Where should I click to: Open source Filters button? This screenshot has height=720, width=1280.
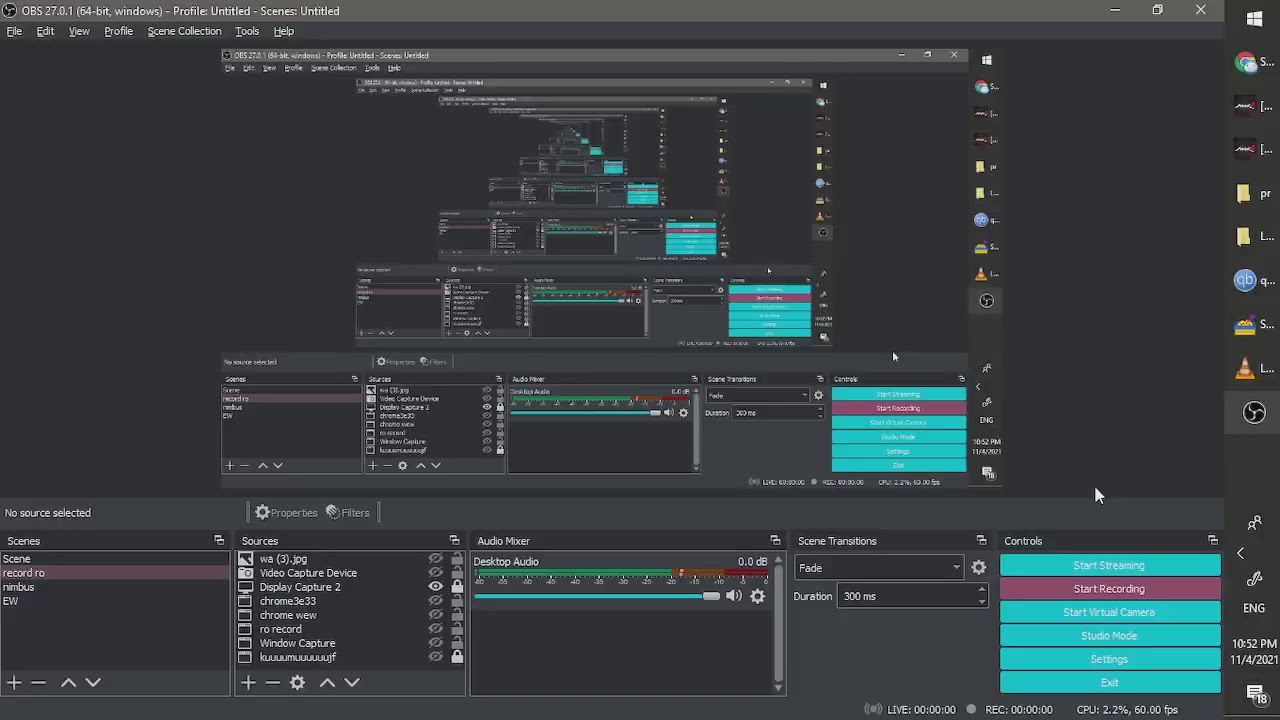348,513
